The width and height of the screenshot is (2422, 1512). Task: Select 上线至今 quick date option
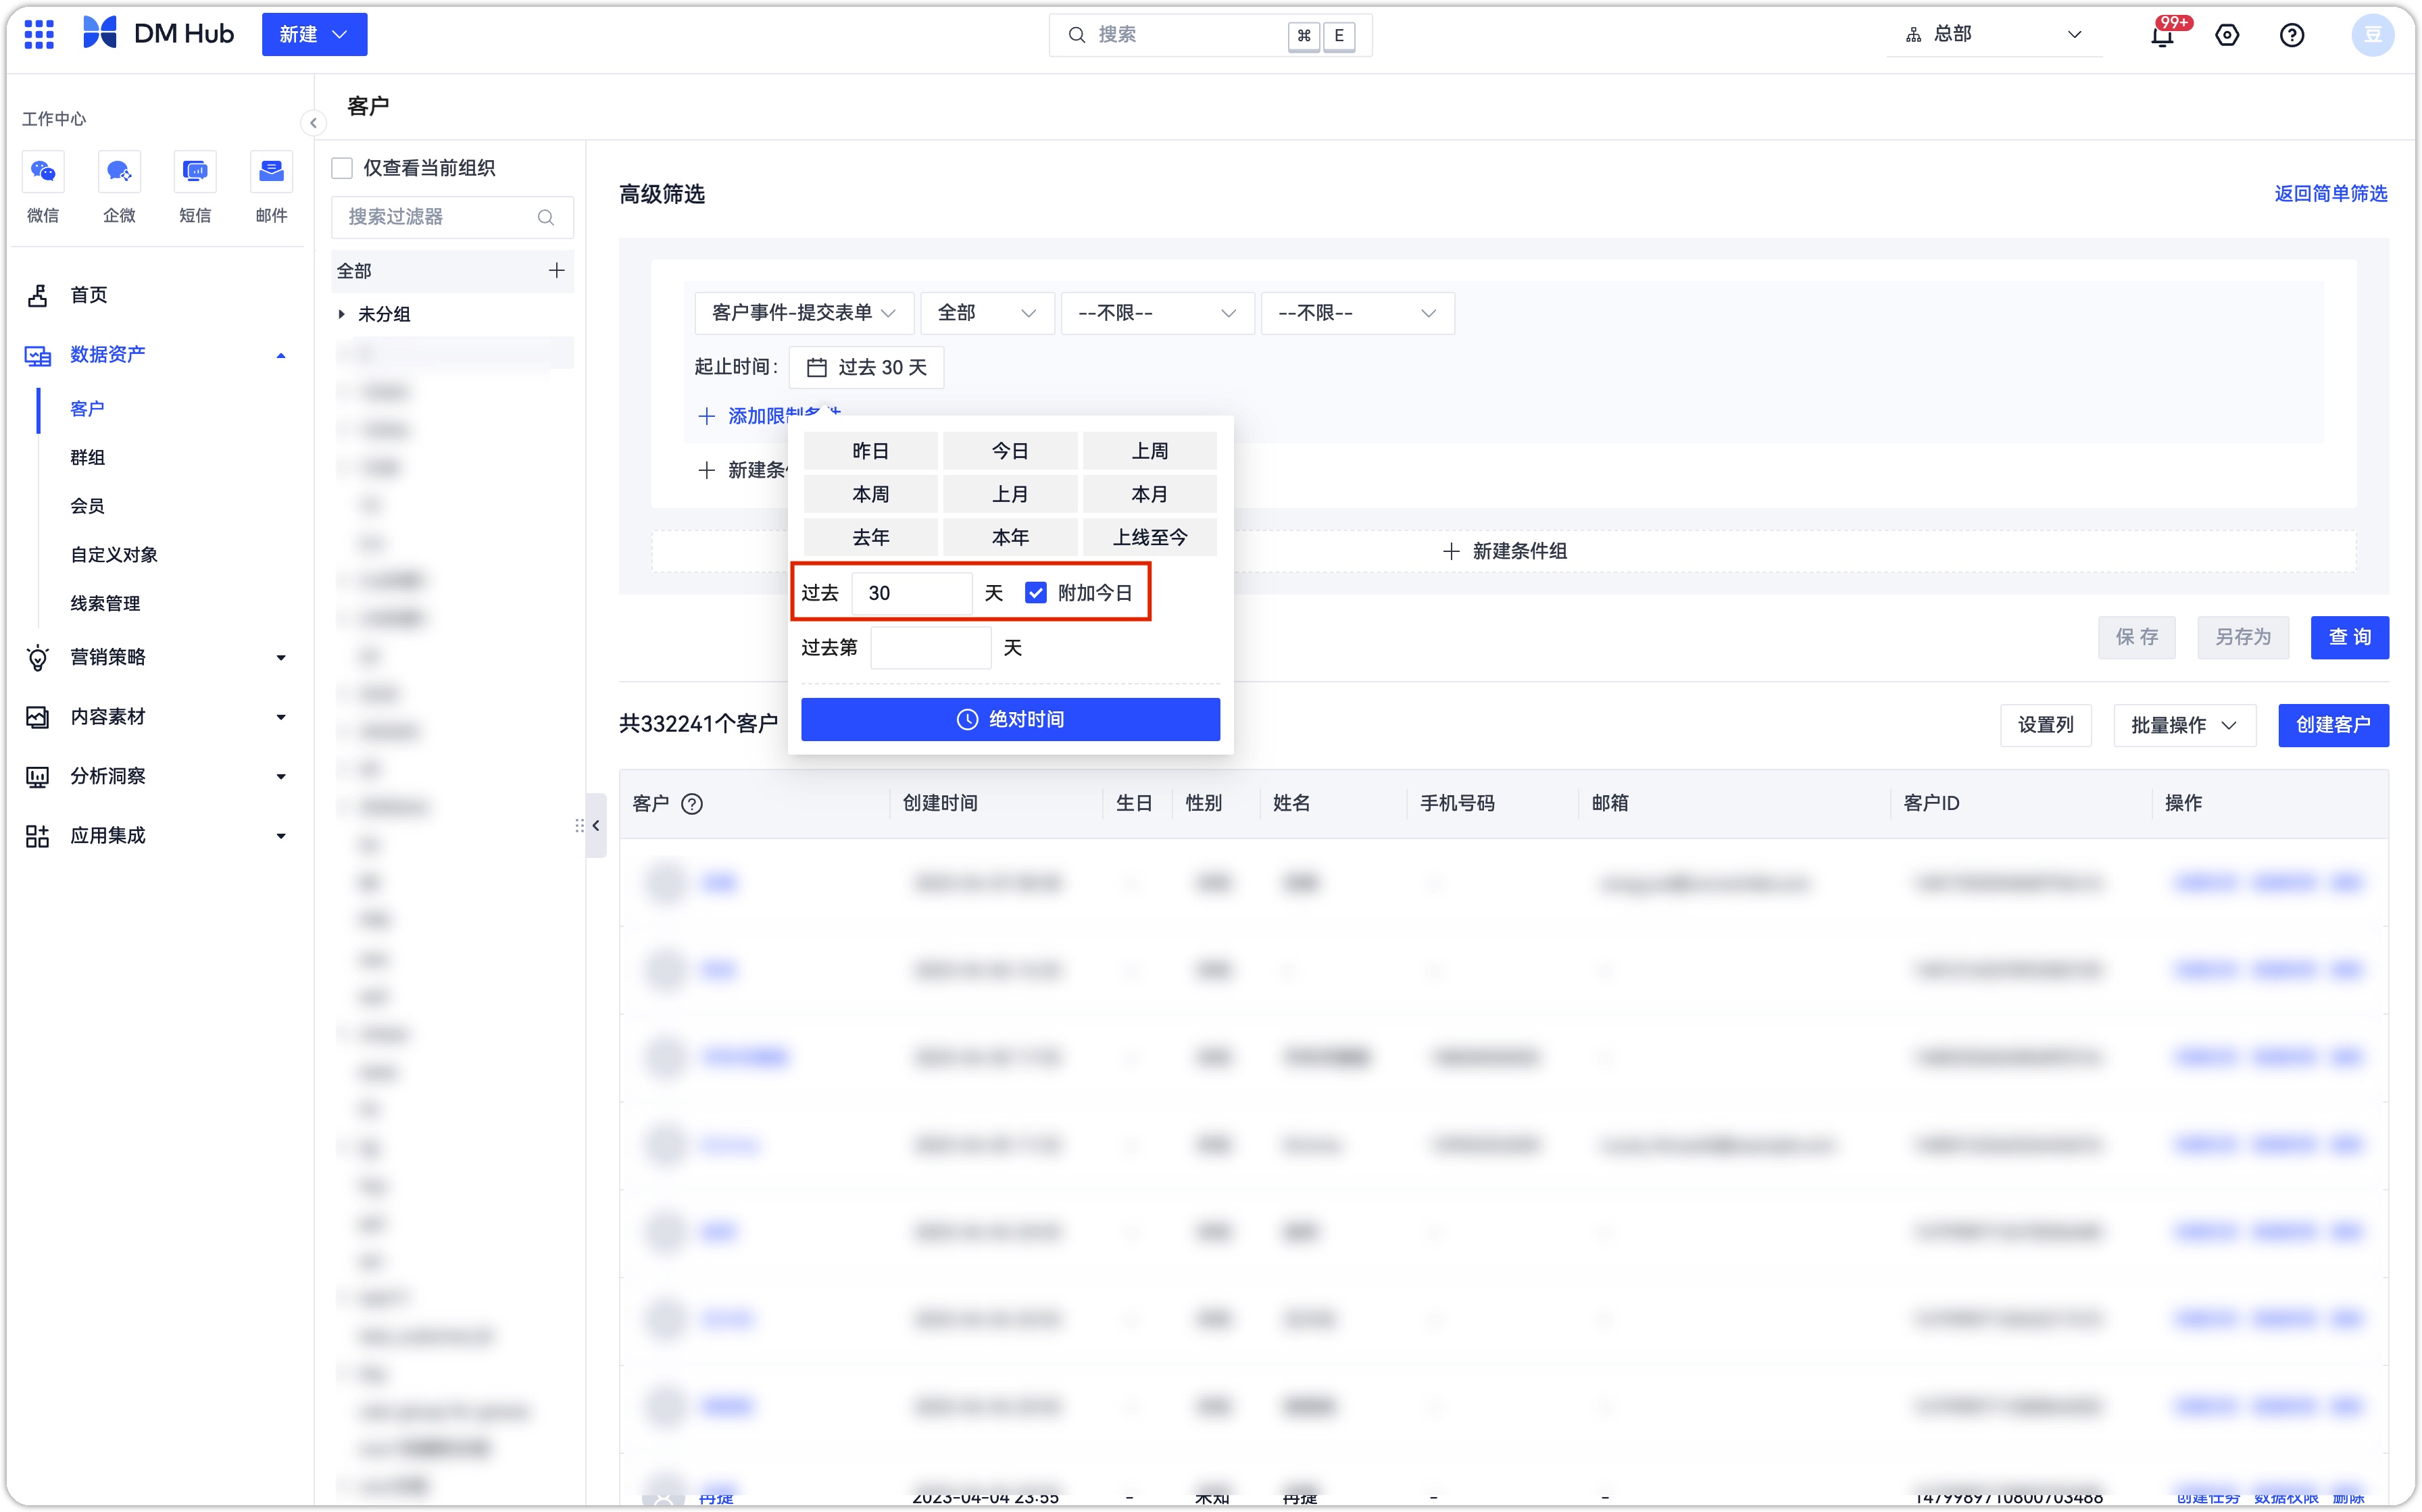tap(1149, 537)
